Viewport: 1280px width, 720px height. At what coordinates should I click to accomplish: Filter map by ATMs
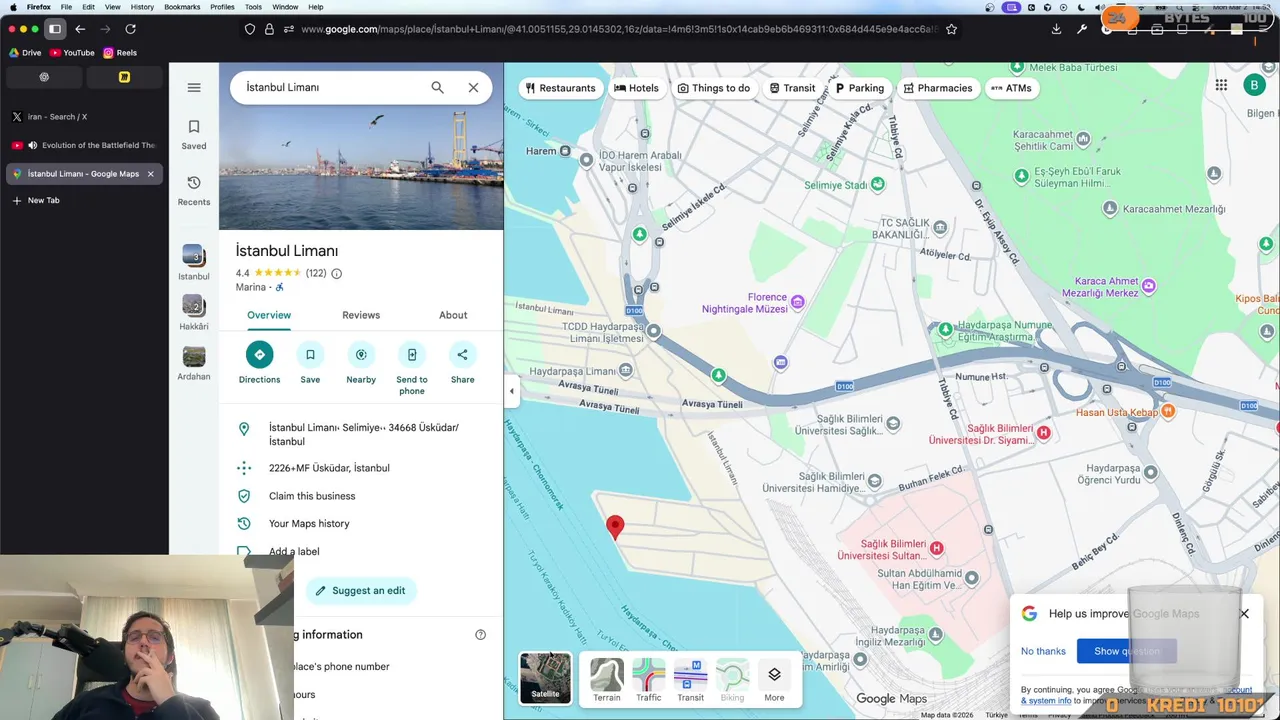click(x=1010, y=88)
